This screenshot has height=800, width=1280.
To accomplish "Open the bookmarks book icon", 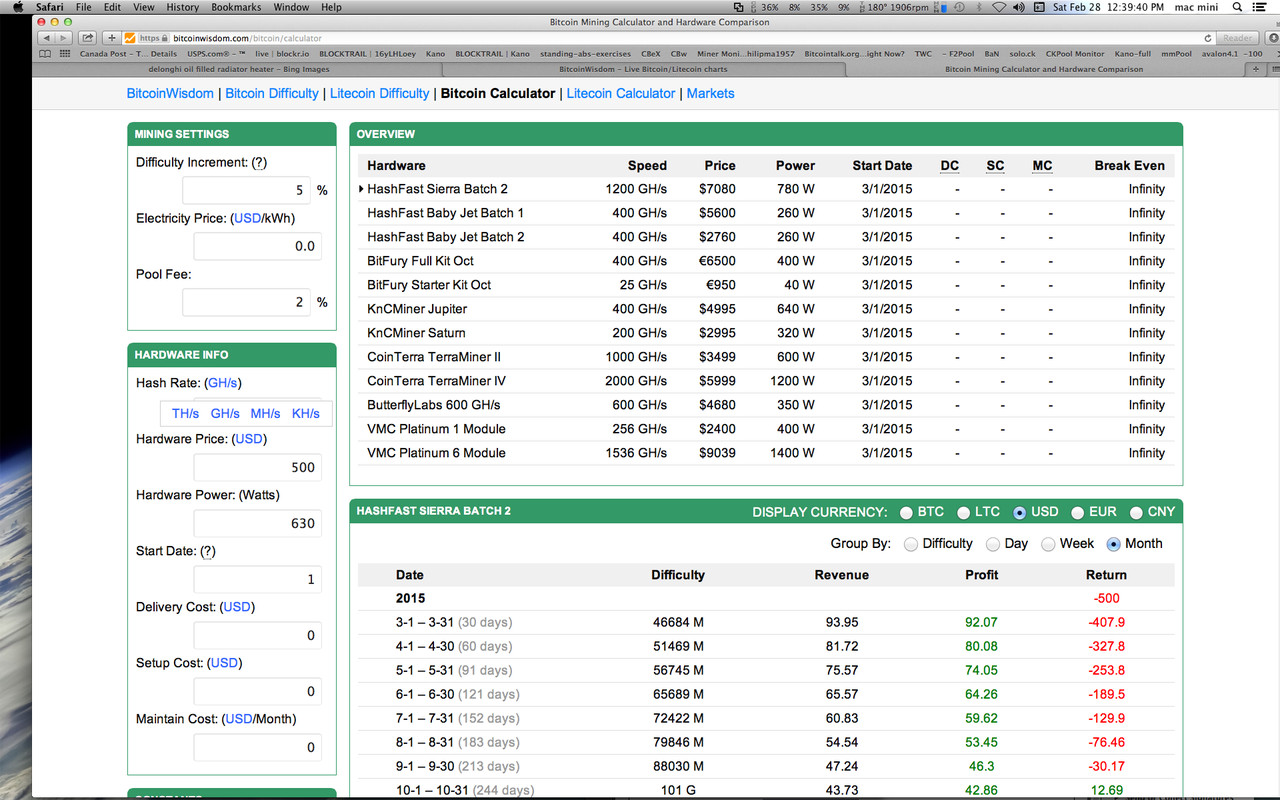I will 45,54.
